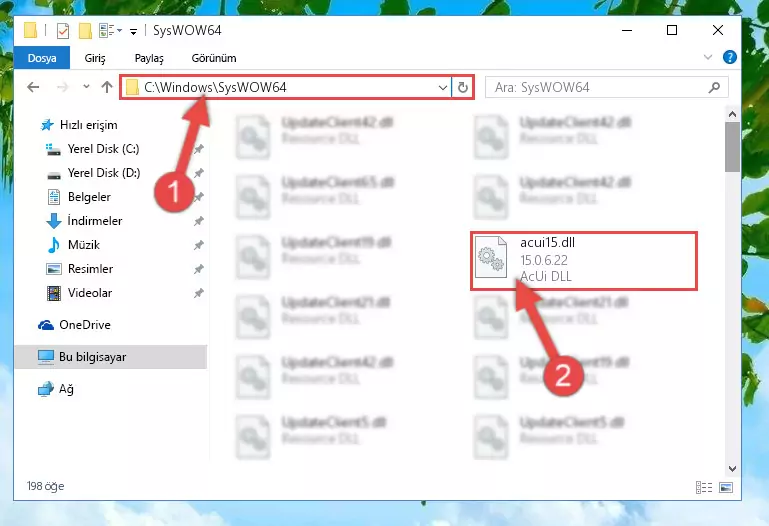Open recent locations dropdown arrow
The image size is (769, 526).
86,87
